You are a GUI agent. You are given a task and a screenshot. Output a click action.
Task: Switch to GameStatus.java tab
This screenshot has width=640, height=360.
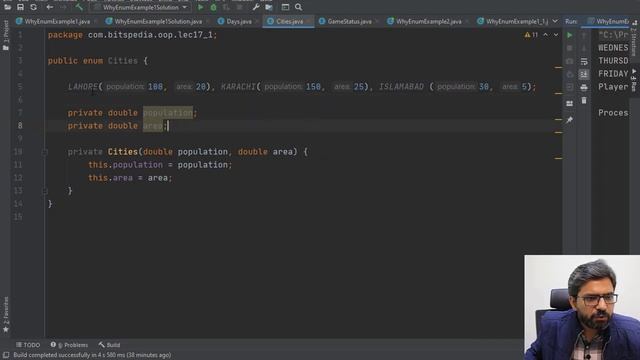[x=349, y=21]
